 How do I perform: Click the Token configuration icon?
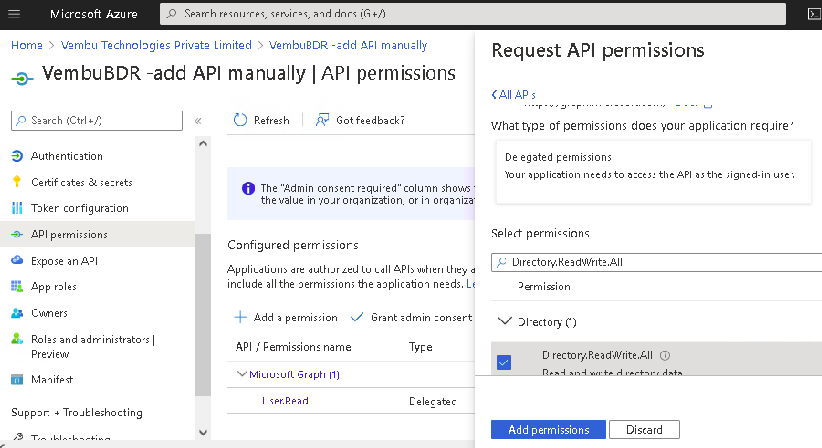point(17,208)
